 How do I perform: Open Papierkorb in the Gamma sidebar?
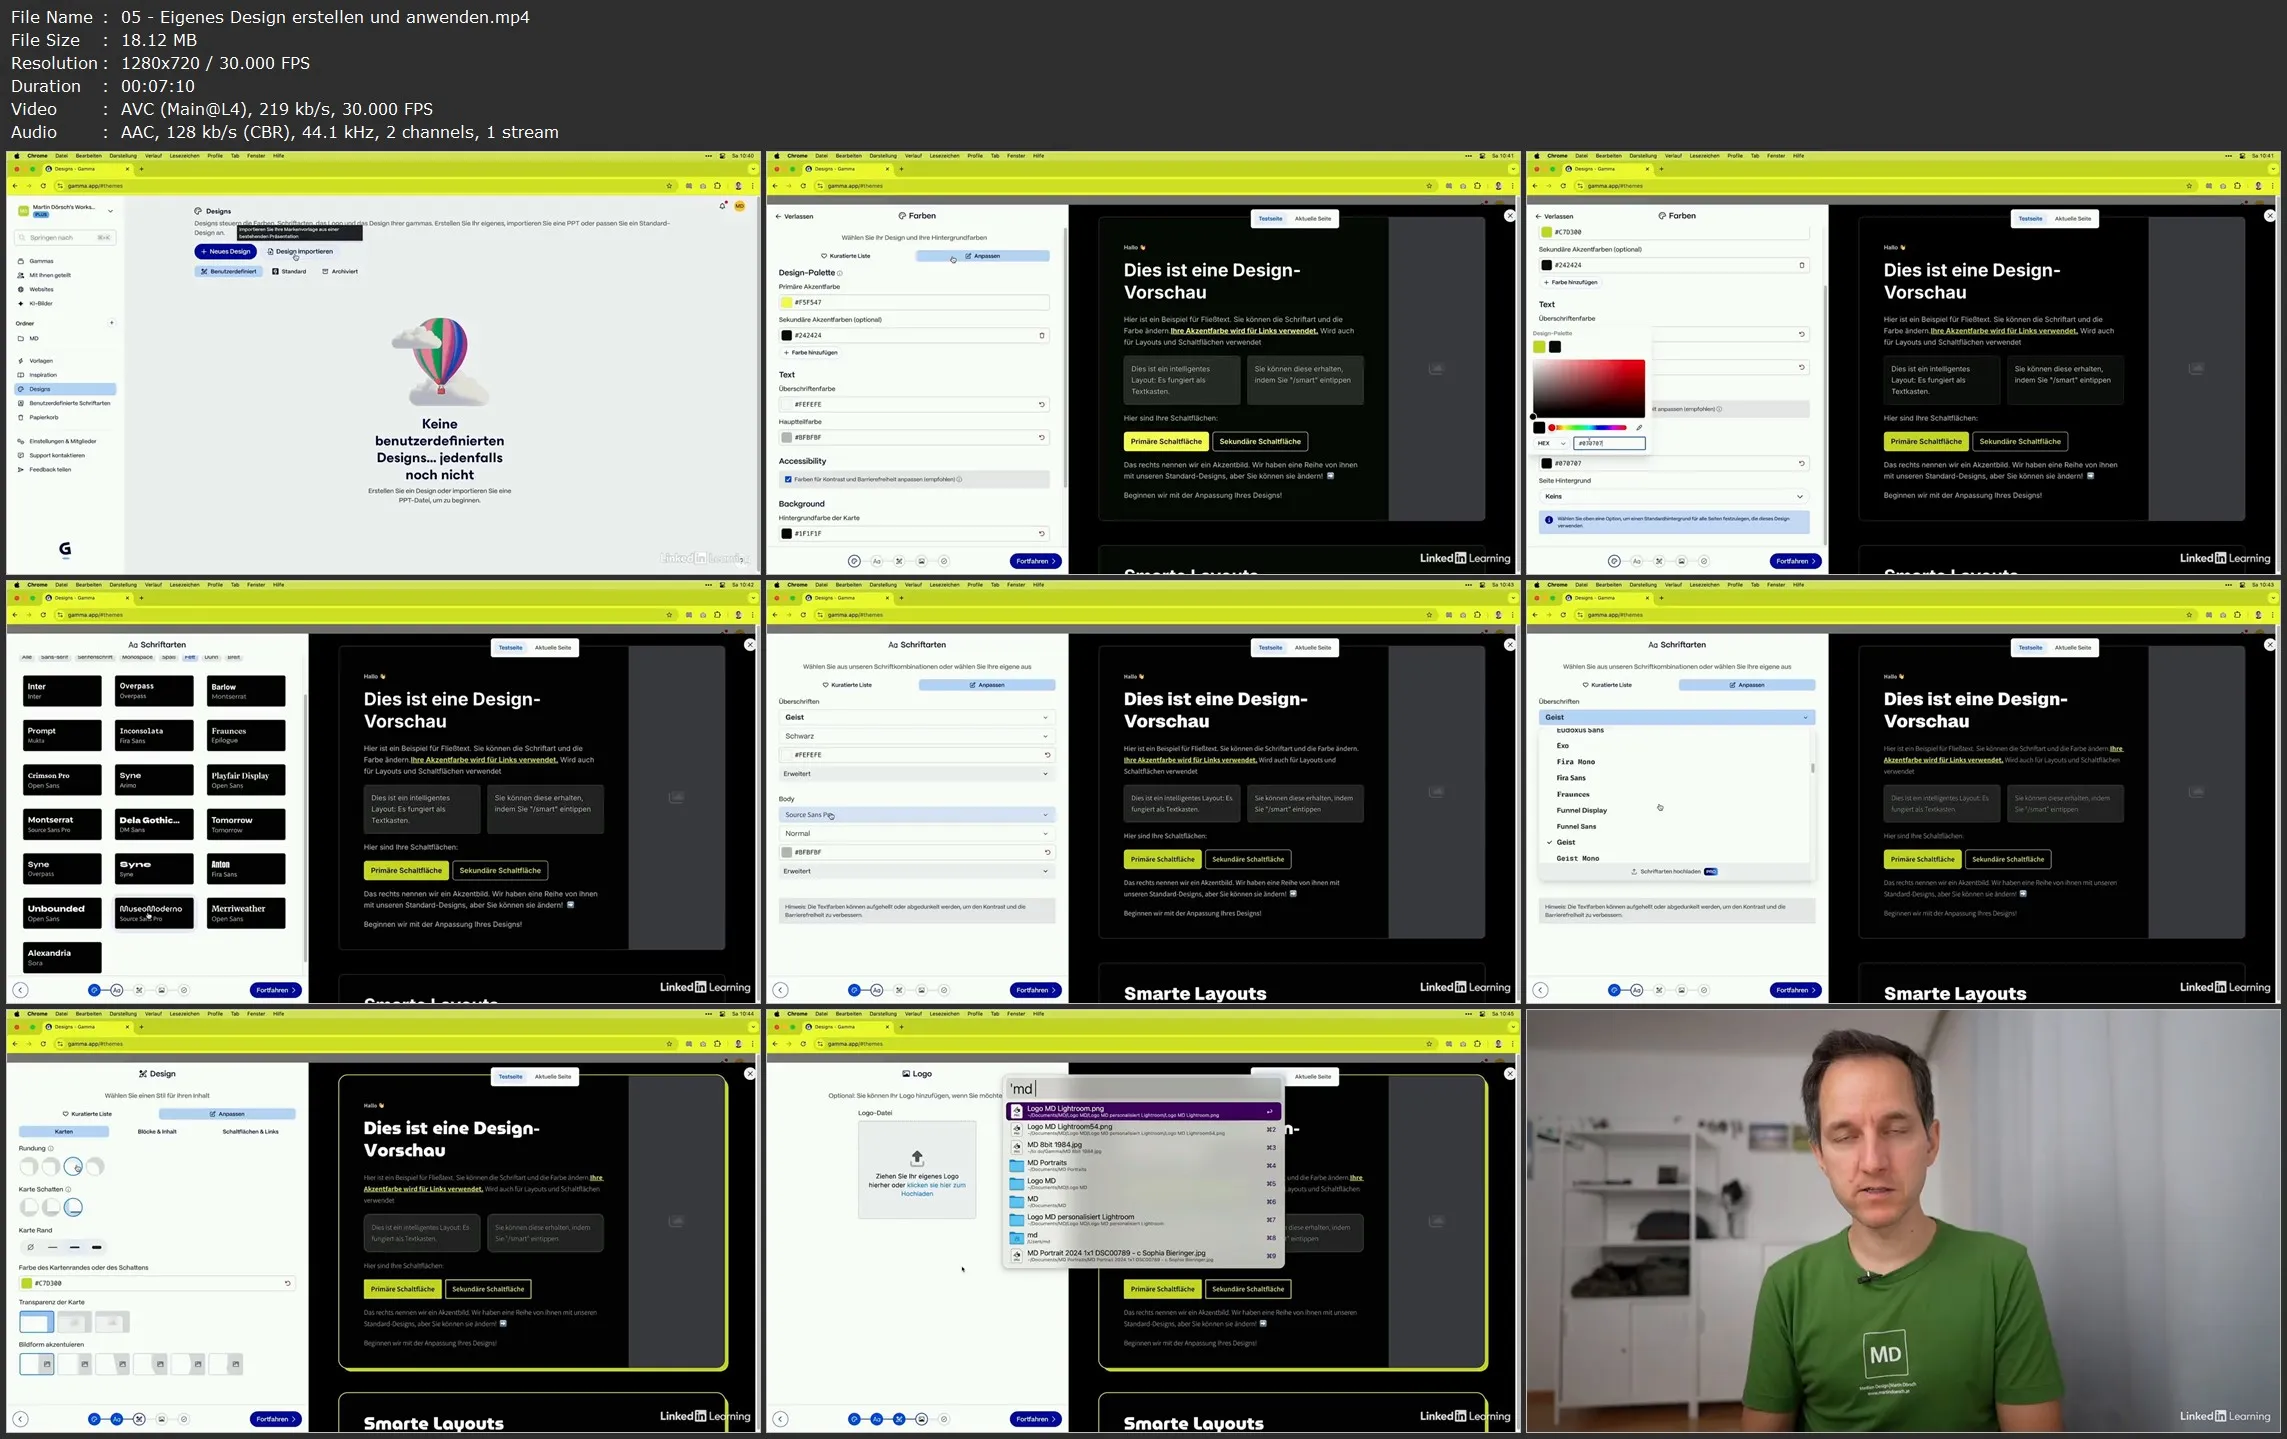(x=43, y=417)
